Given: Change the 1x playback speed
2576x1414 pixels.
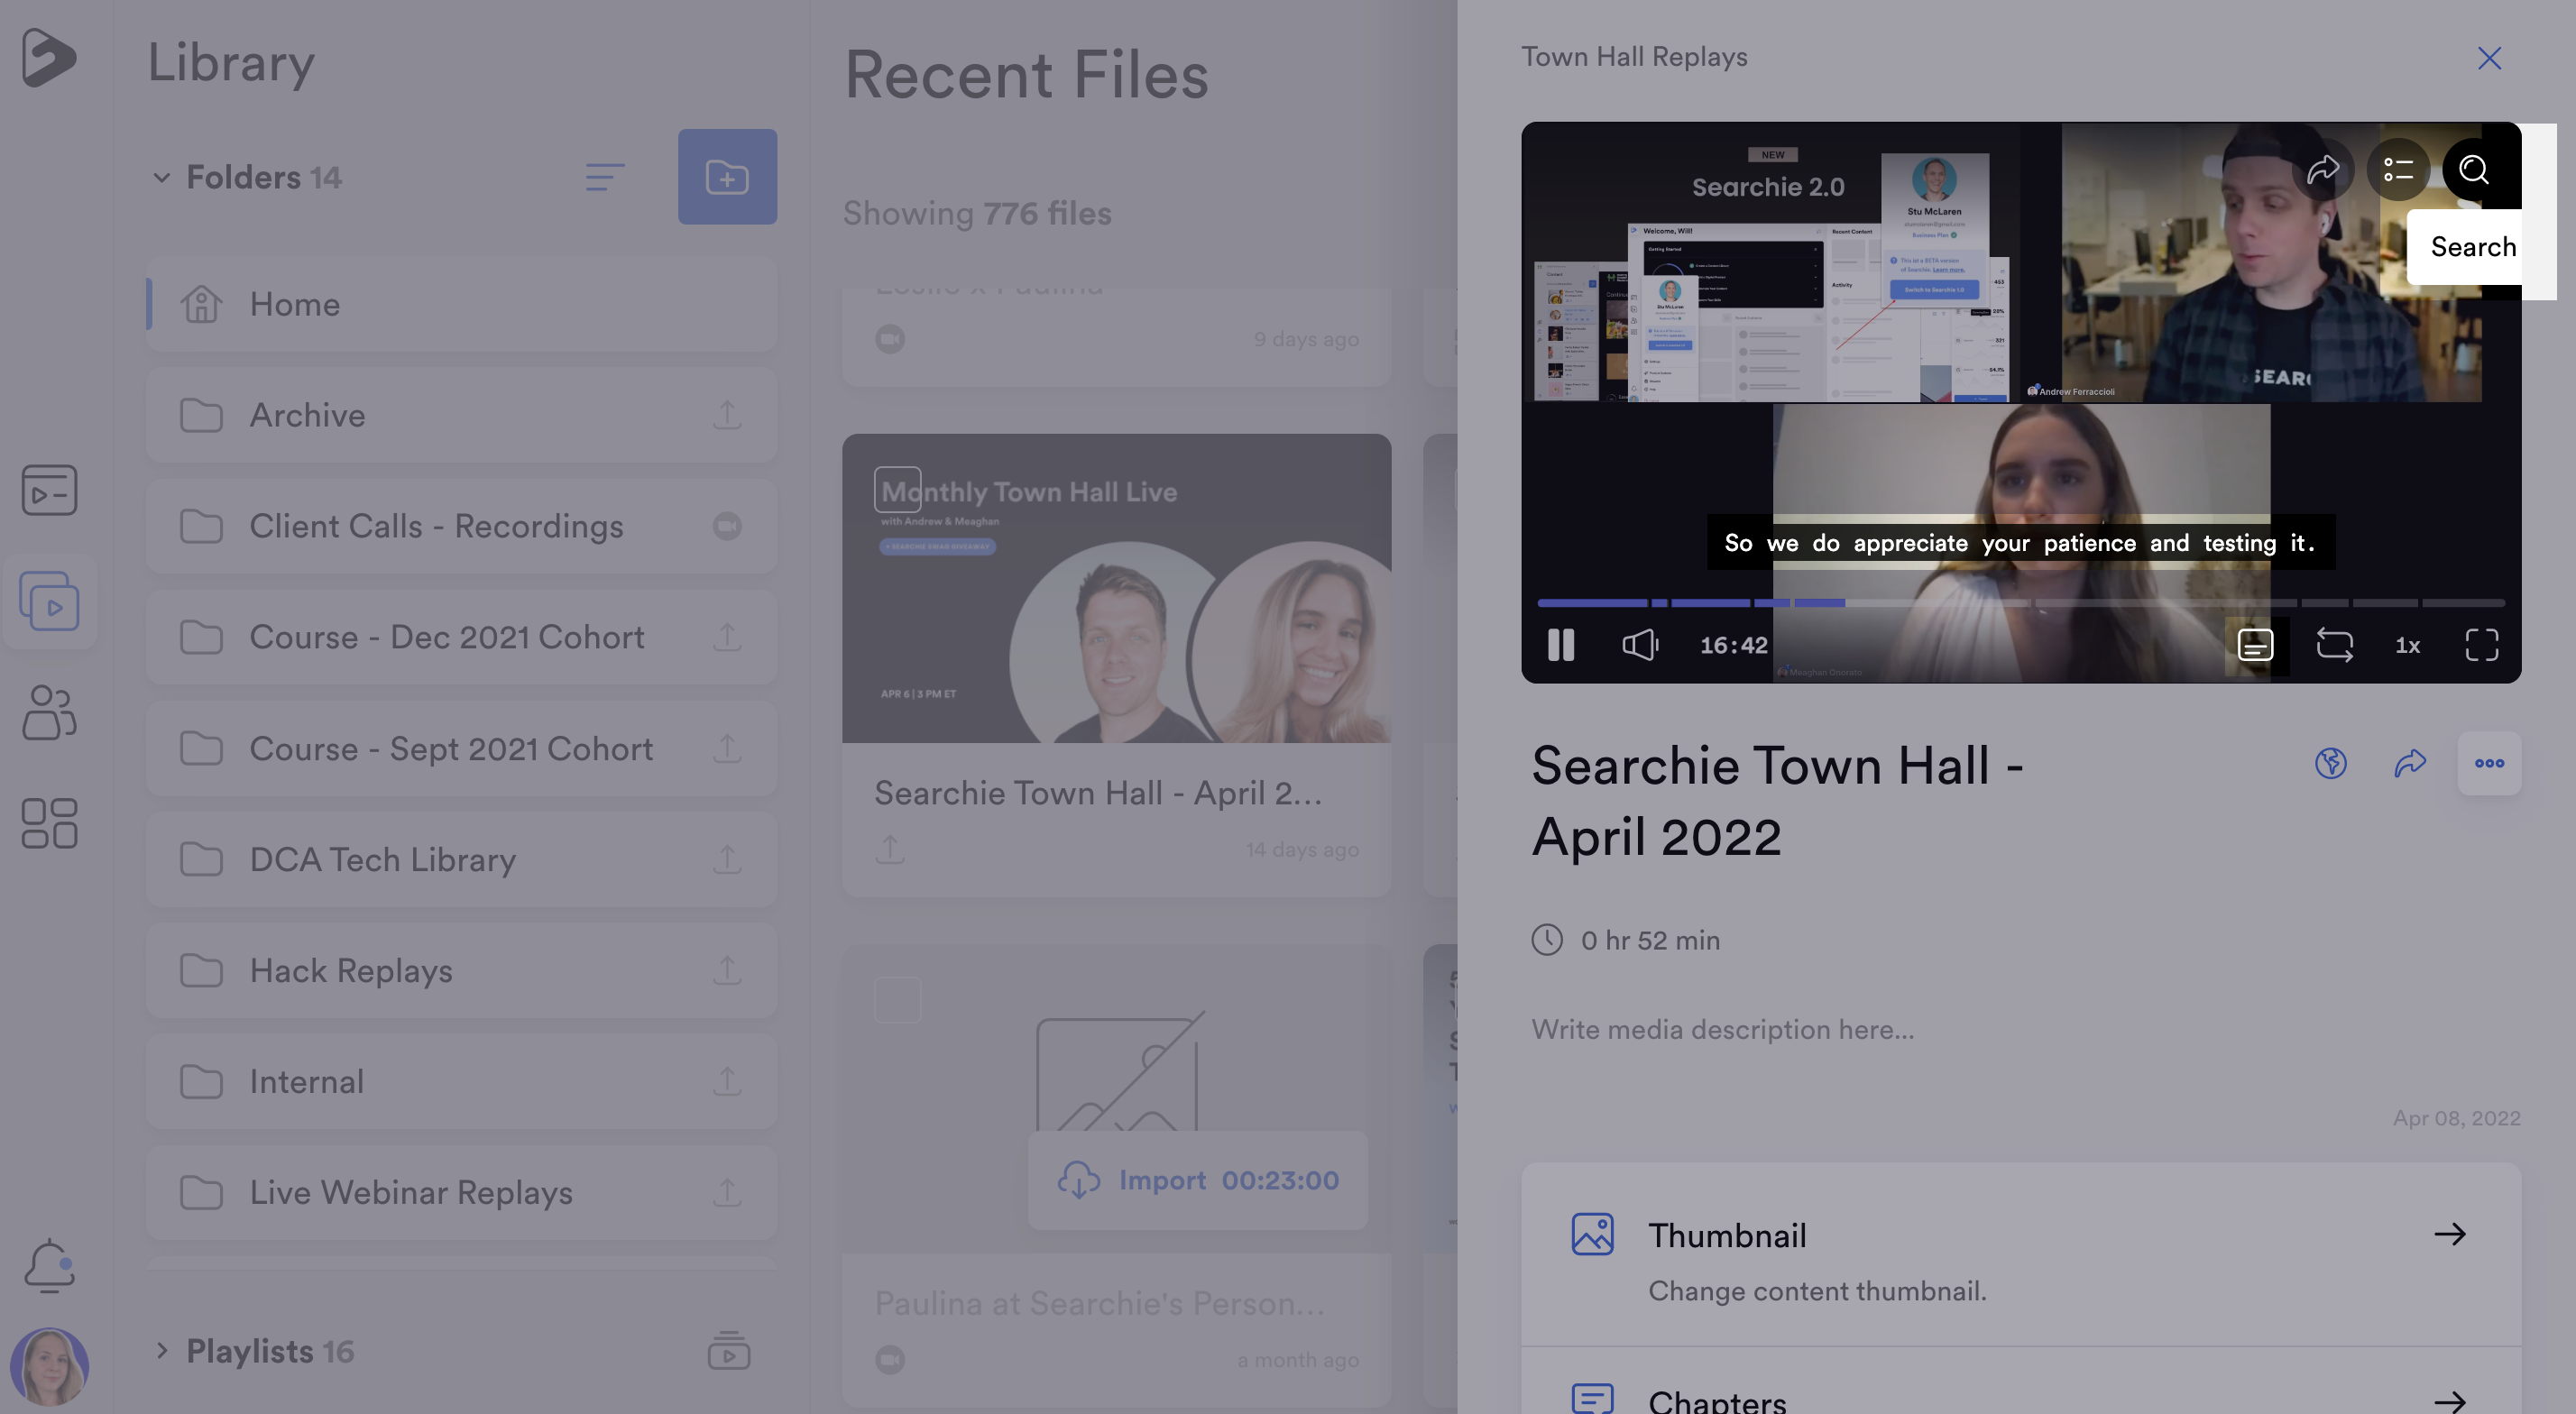Looking at the screenshot, I should coord(2407,646).
